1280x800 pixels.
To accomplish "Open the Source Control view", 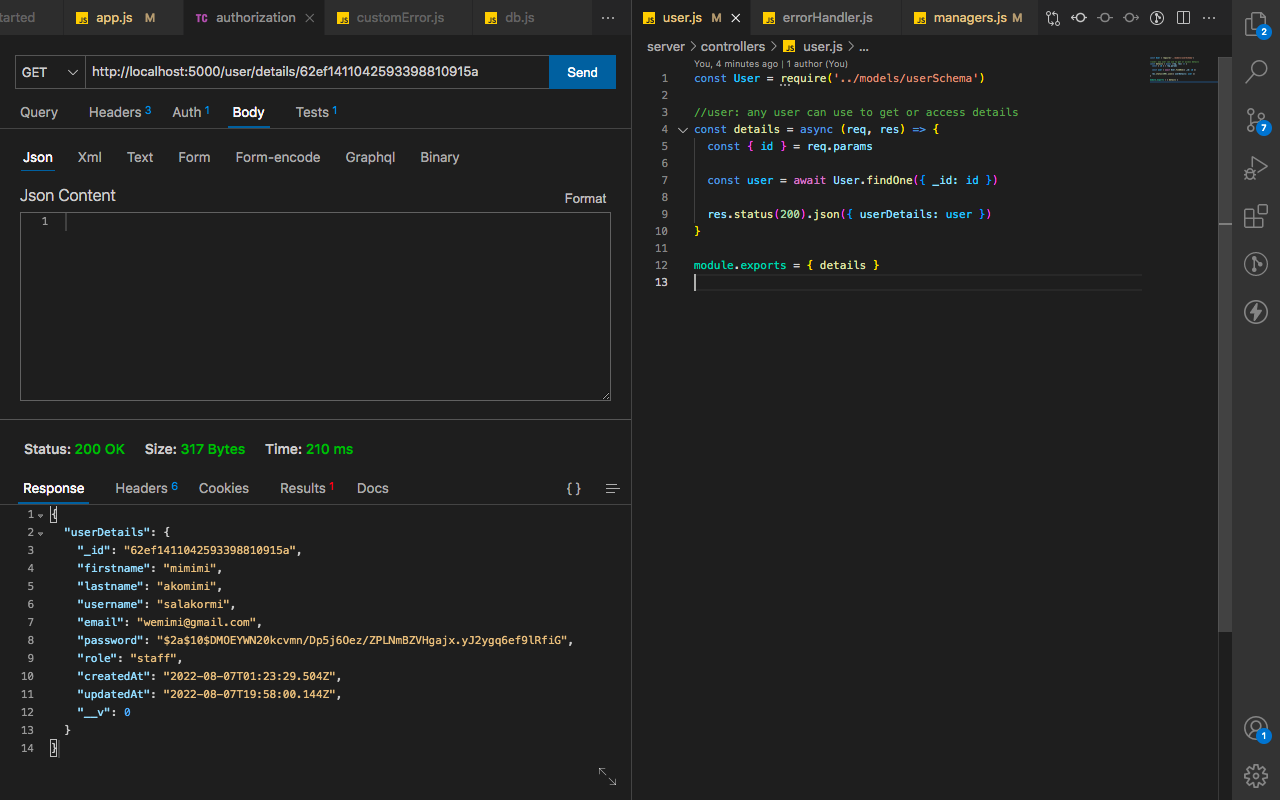I will 1256,120.
